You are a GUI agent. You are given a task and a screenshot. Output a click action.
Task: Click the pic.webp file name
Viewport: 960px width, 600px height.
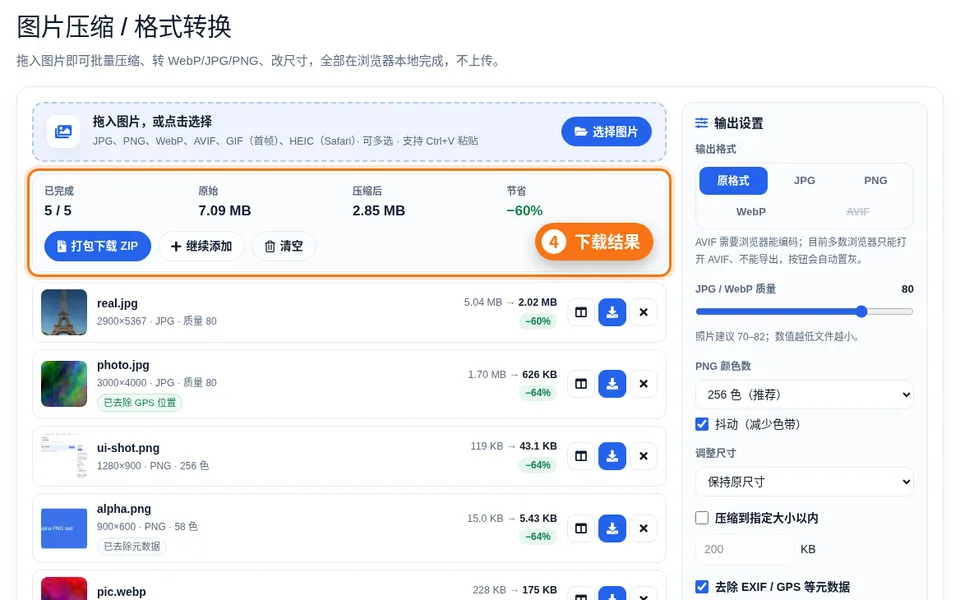(121, 591)
